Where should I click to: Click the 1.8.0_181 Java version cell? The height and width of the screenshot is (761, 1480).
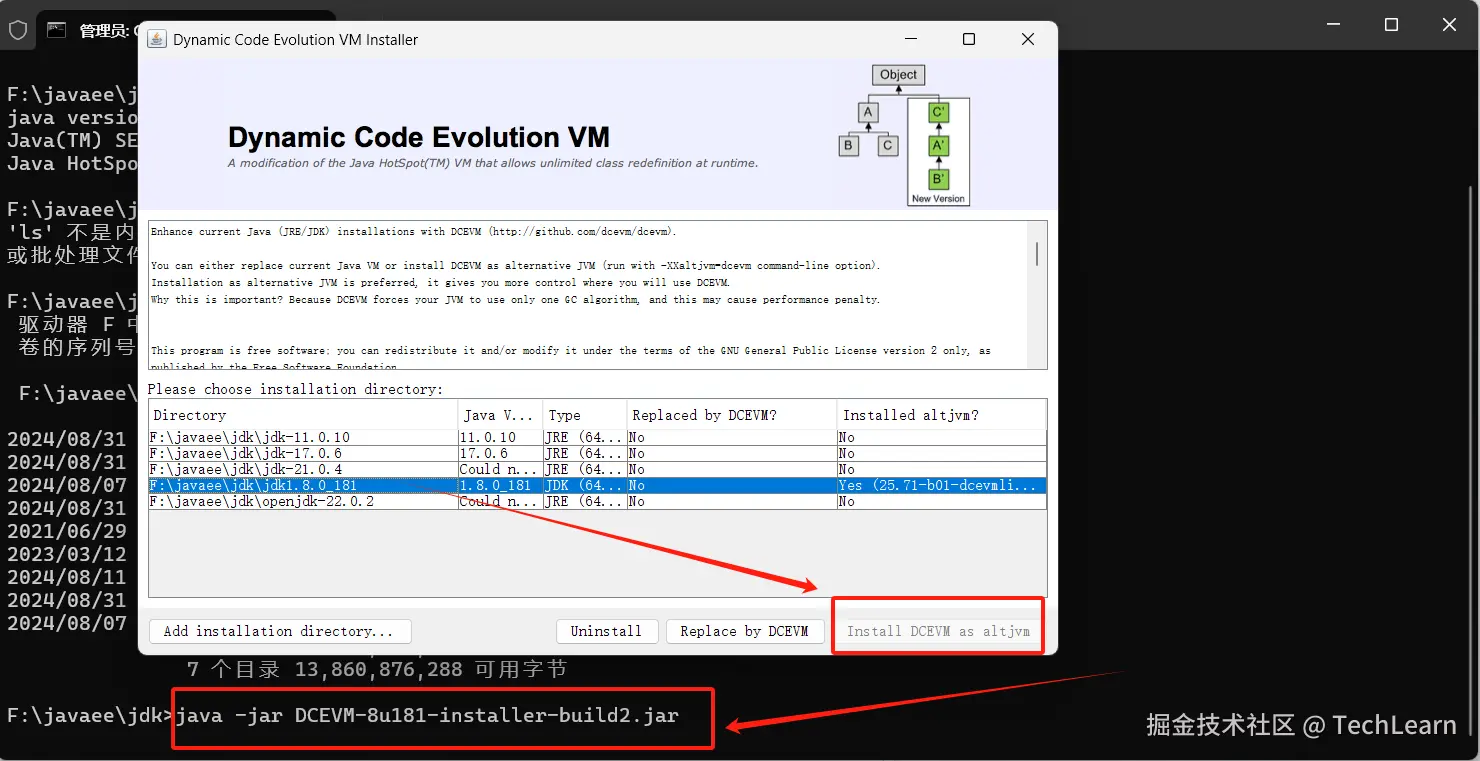[500, 485]
